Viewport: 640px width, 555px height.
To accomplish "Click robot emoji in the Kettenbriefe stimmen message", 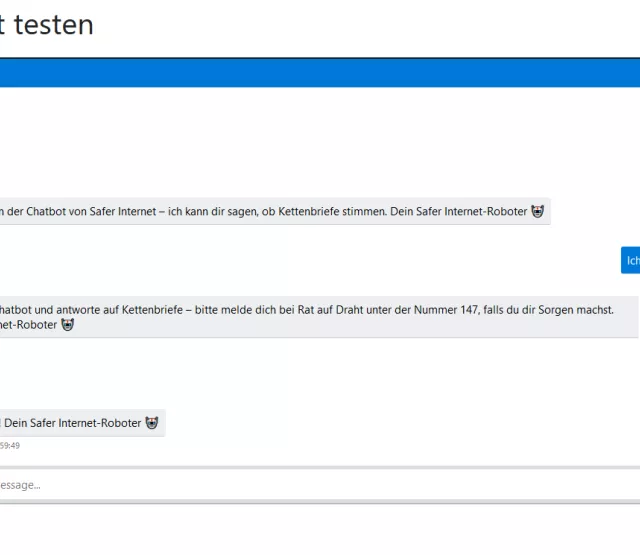I will [539, 211].
